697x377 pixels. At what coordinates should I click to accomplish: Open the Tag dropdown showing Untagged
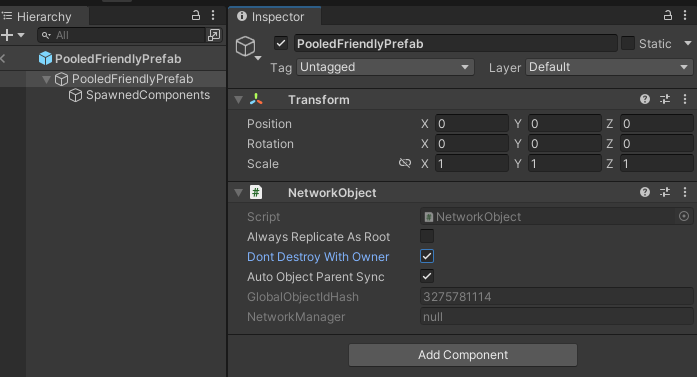tap(385, 67)
